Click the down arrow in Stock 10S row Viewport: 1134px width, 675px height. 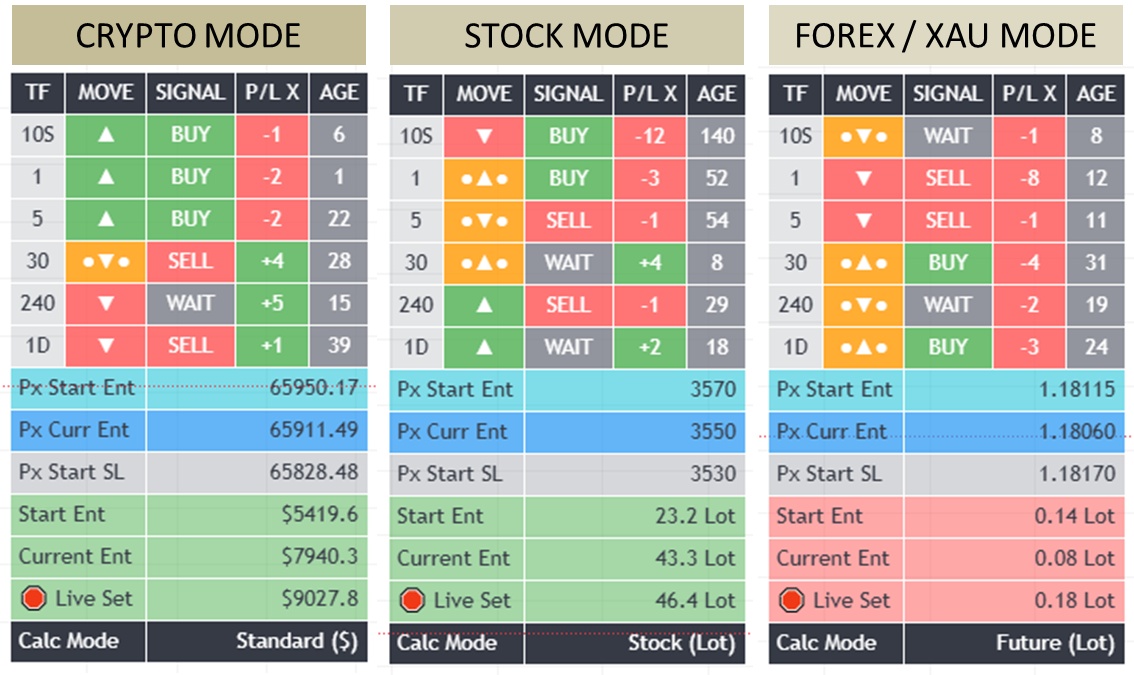(484, 136)
